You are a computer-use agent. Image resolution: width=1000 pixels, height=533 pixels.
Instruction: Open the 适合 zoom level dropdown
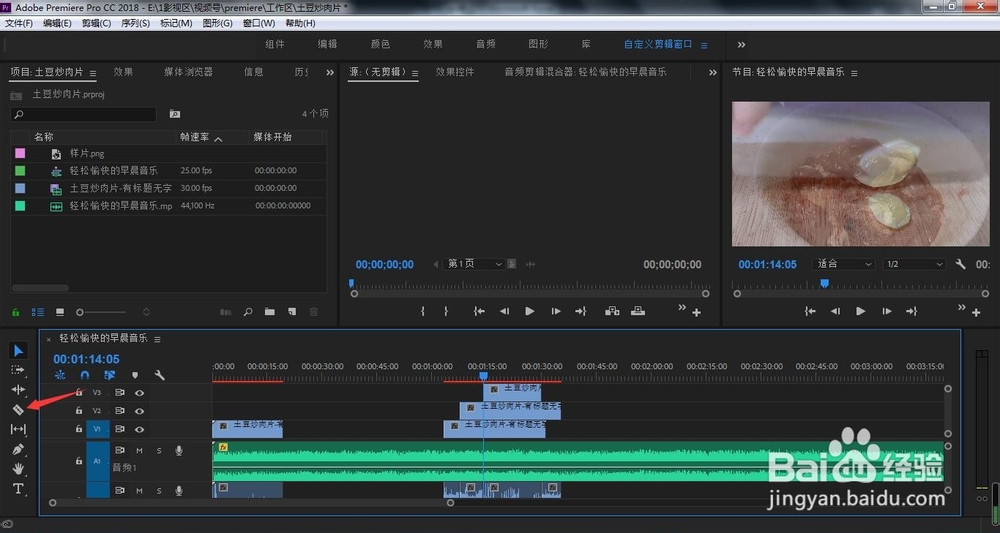point(843,264)
